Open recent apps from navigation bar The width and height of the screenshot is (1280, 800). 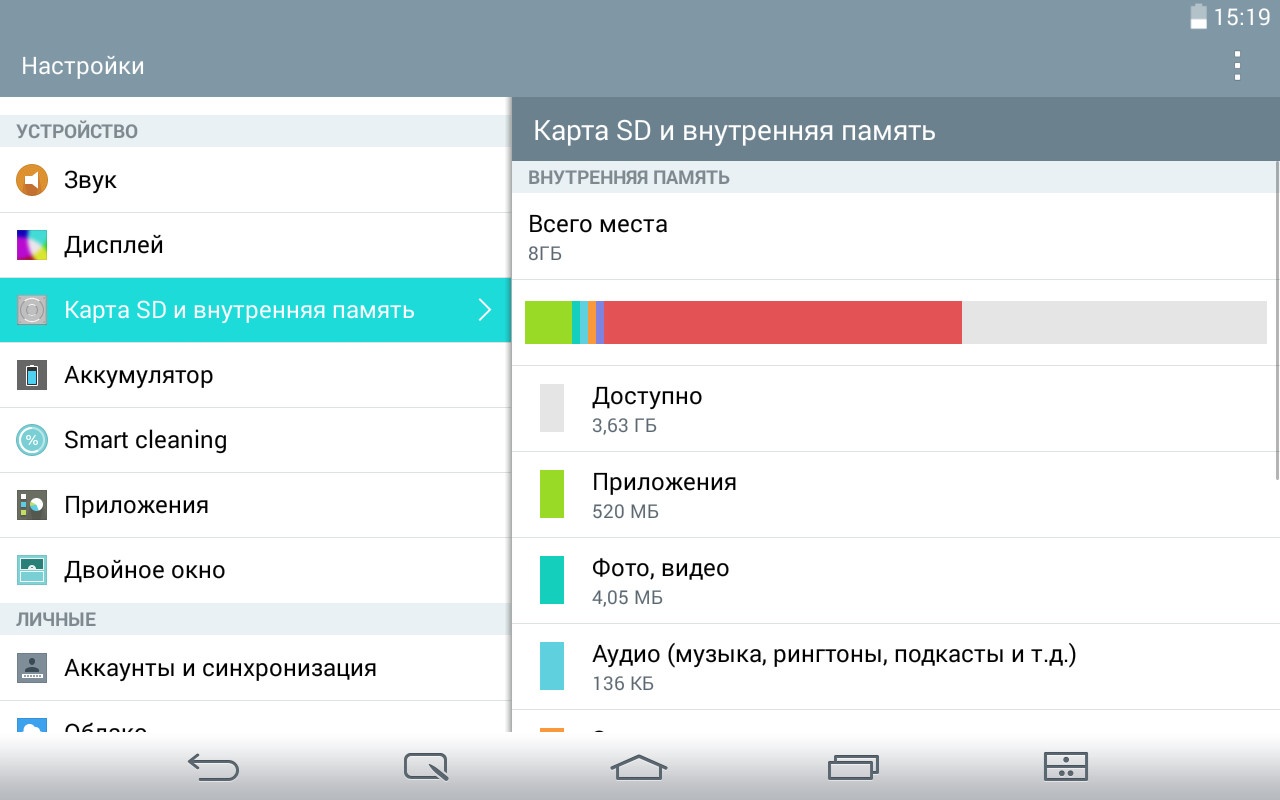point(853,767)
